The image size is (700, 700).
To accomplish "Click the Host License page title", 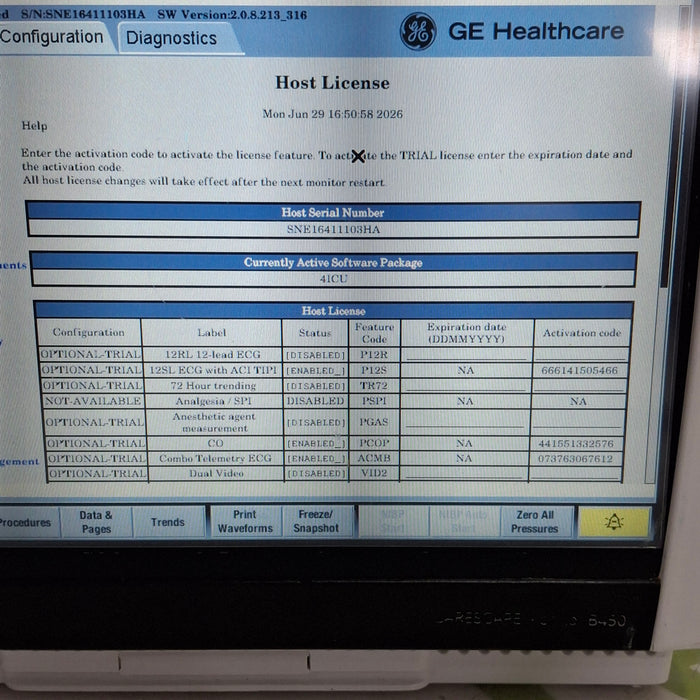I will pyautogui.click(x=332, y=83).
